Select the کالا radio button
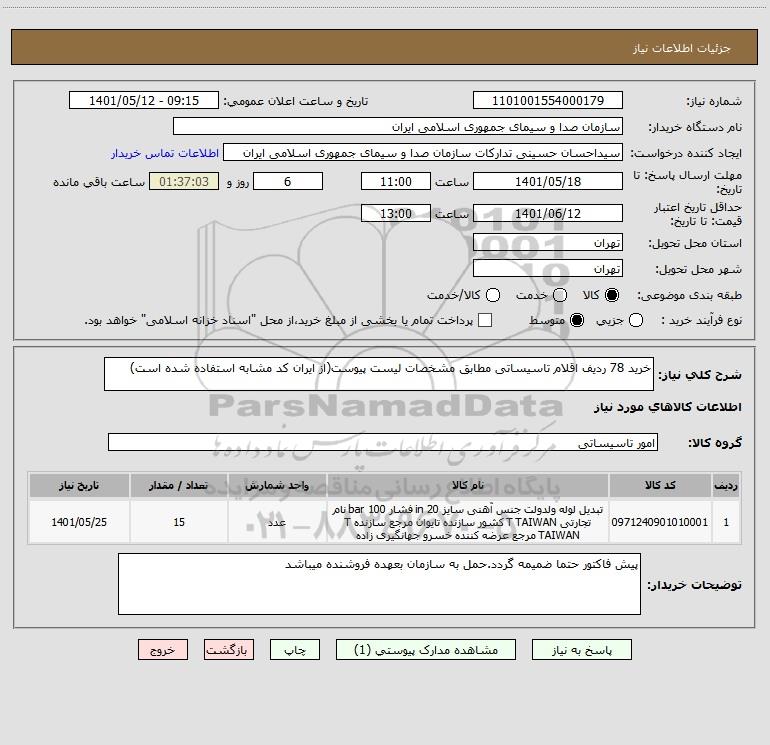Screen dimensions: 770x745 [x=612, y=295]
